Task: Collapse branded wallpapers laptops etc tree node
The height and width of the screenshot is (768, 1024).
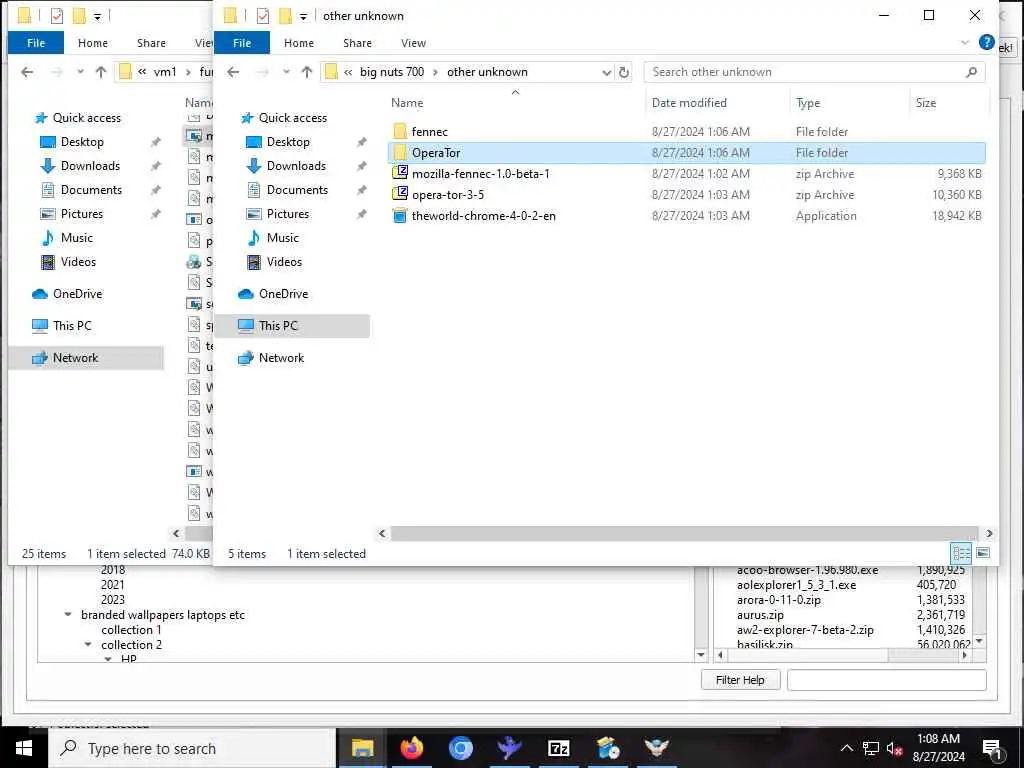Action: pyautogui.click(x=68, y=615)
